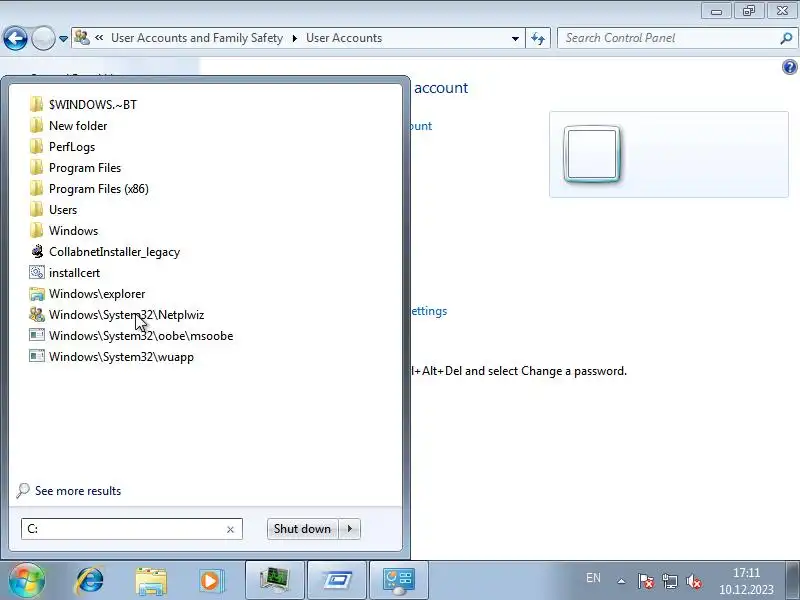Select the $WINDOWS.~BT result text

coord(93,105)
